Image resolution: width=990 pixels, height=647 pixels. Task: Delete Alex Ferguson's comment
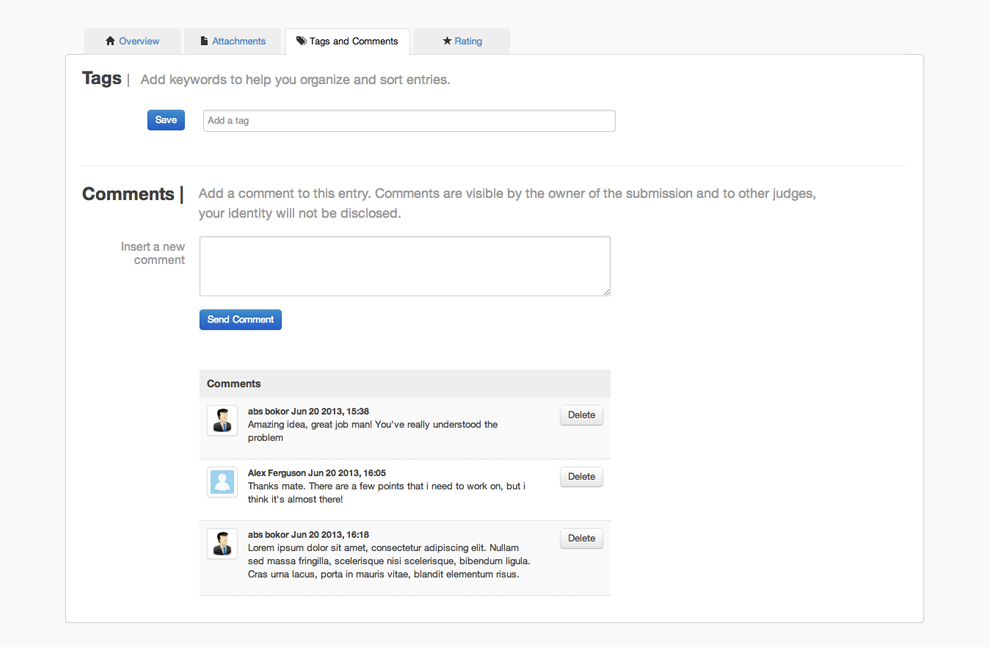coord(581,477)
